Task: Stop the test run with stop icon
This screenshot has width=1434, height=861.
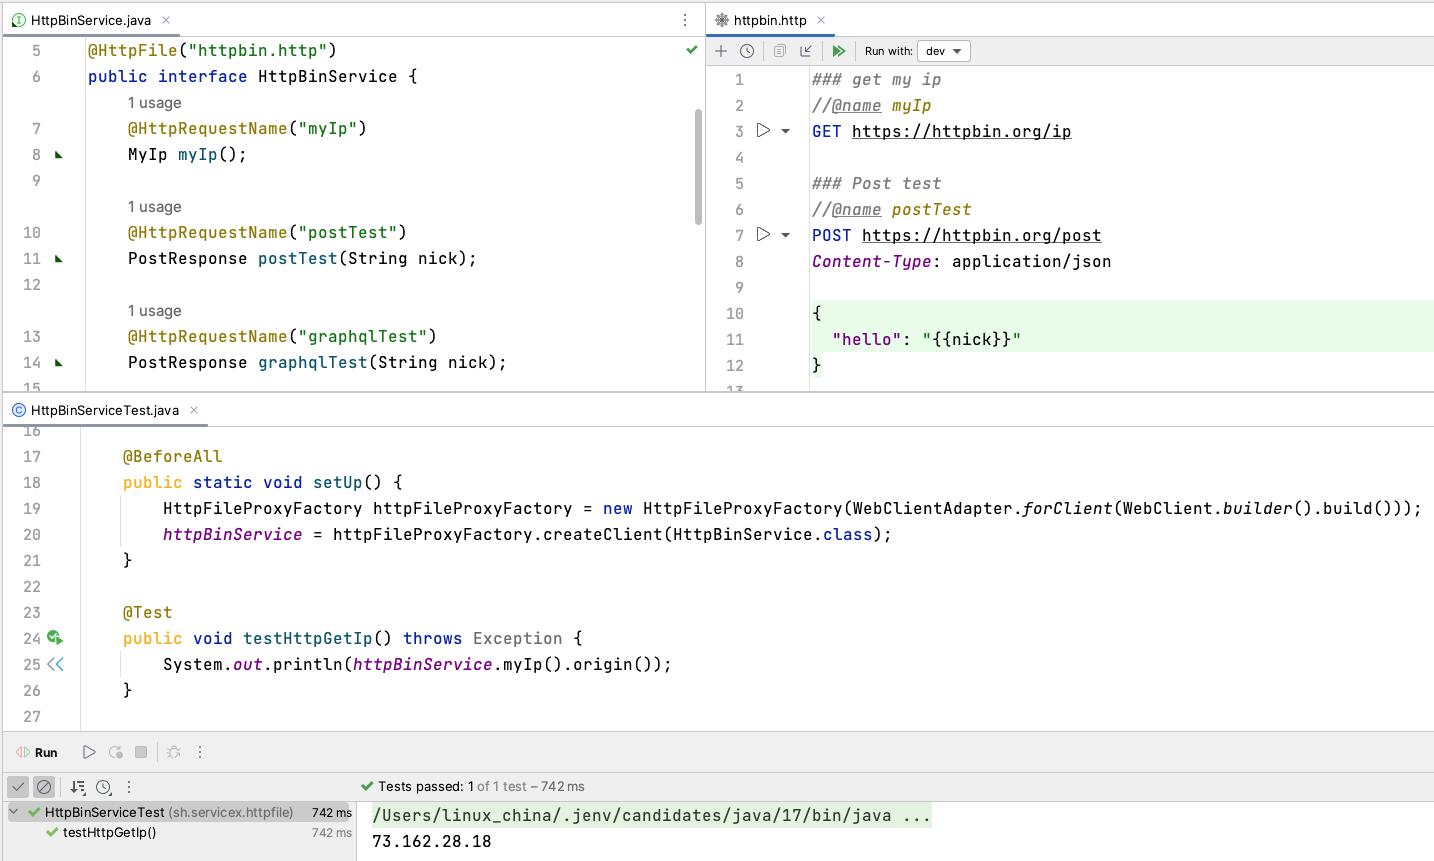Action: [x=140, y=751]
